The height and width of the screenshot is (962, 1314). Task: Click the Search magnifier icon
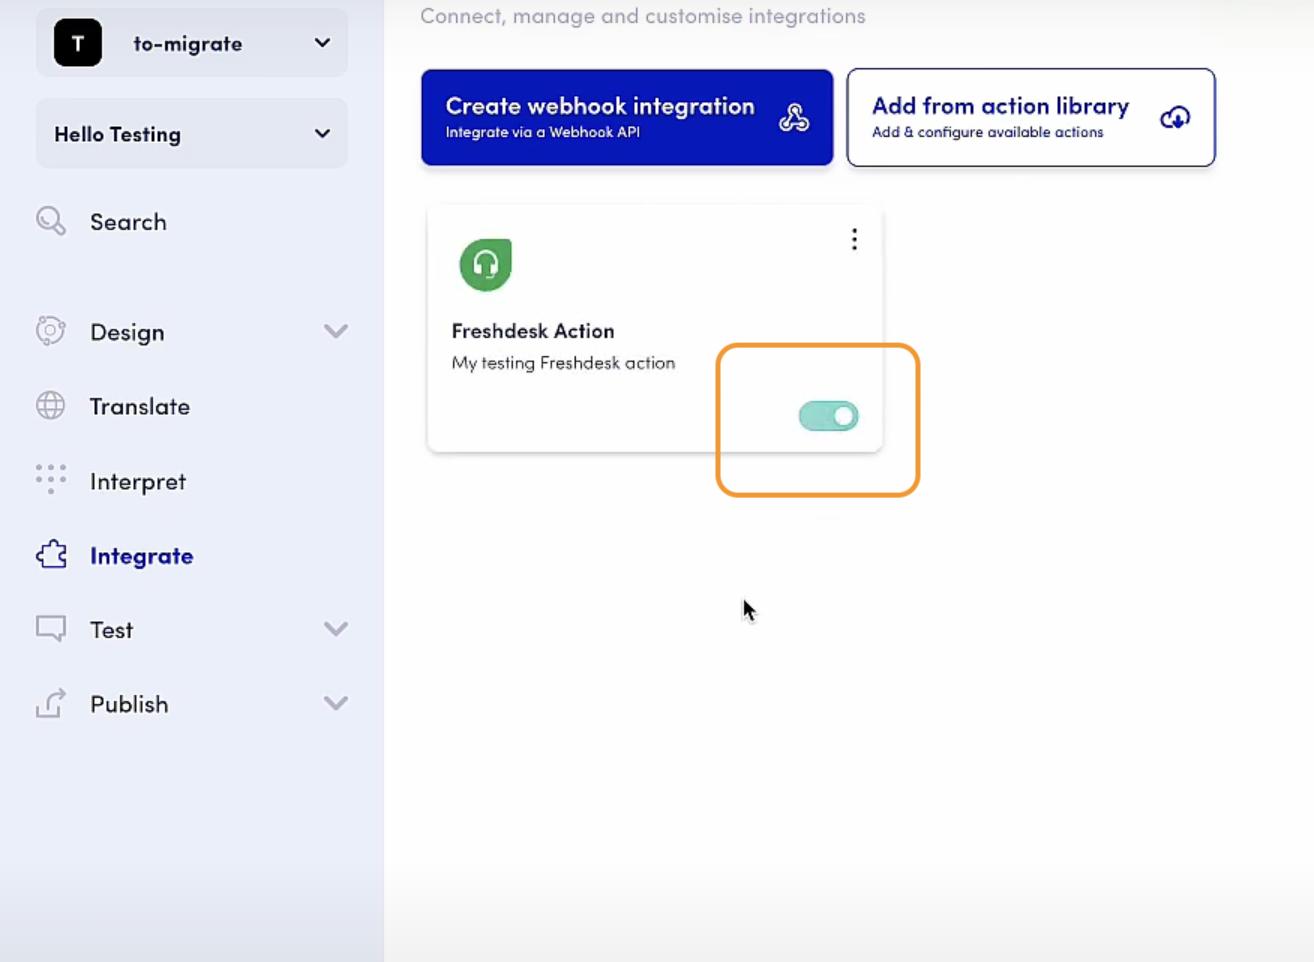coord(51,221)
